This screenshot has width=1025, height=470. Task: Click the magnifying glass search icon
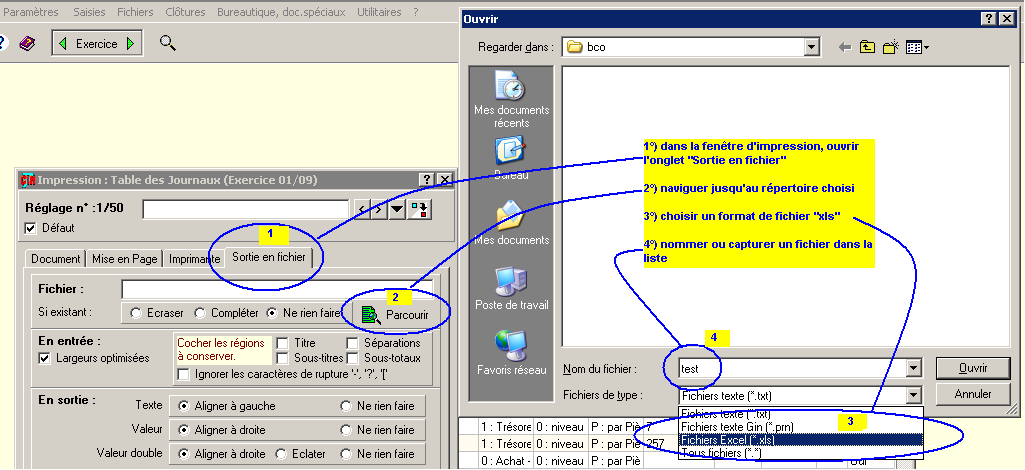[168, 43]
